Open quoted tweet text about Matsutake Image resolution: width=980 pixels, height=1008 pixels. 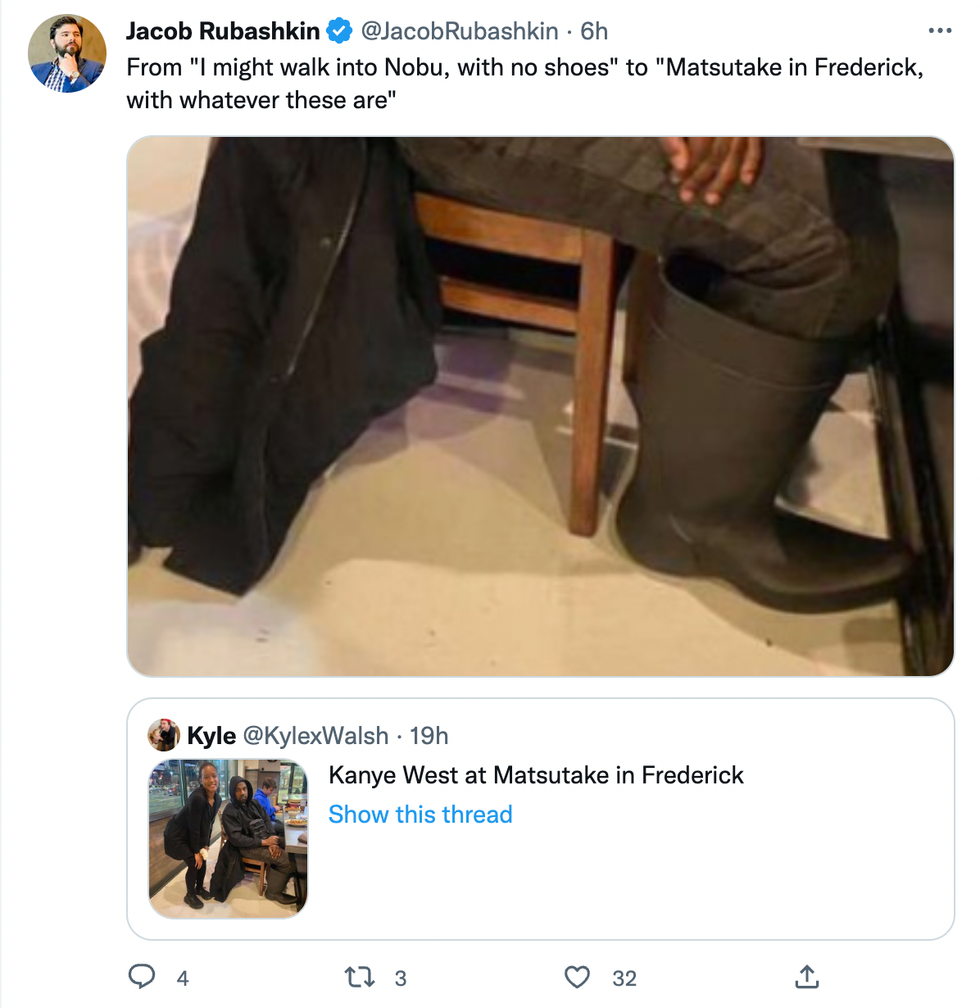point(536,775)
